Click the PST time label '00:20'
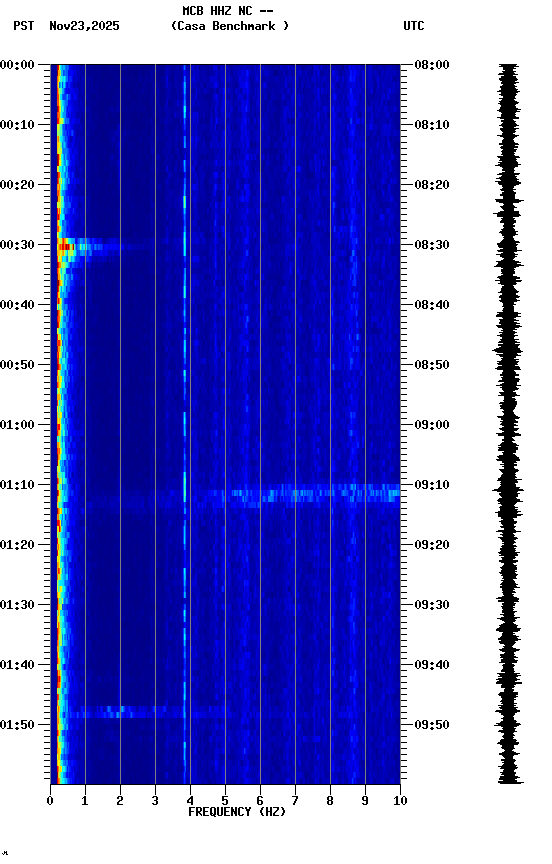Image resolution: width=552 pixels, height=864 pixels. coord(17,185)
